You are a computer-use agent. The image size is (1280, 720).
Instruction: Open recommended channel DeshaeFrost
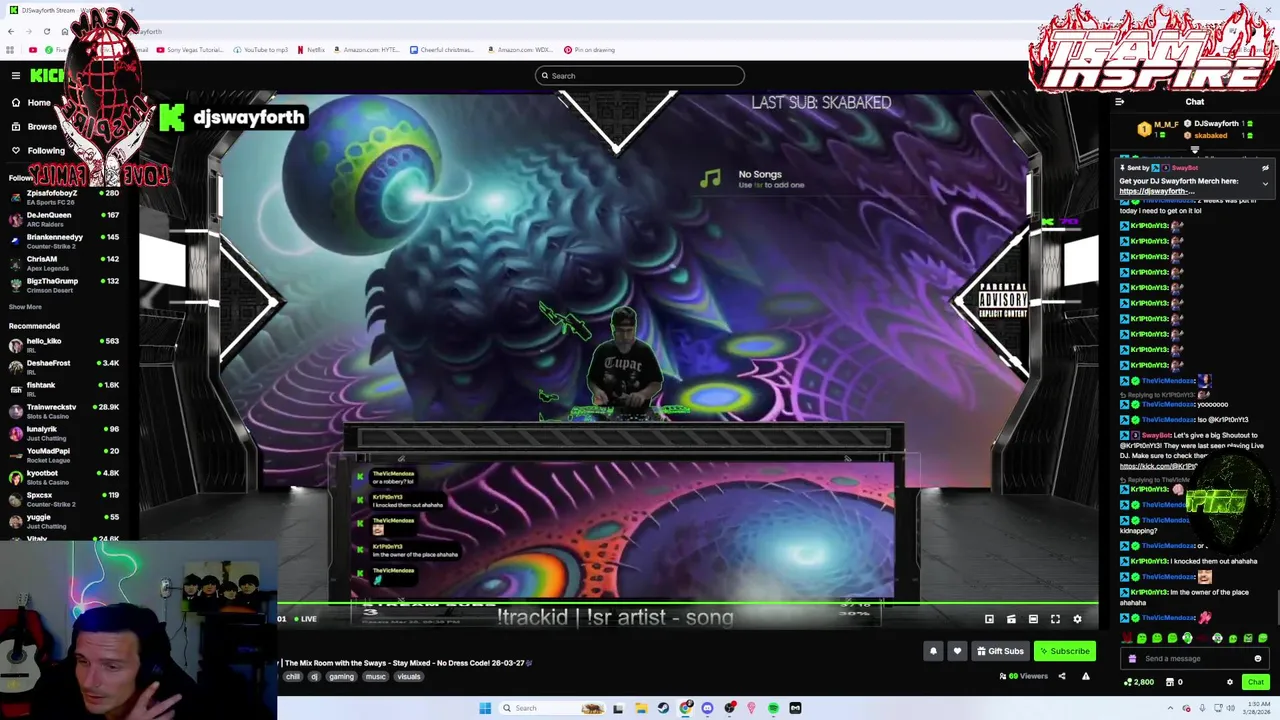pyautogui.click(x=65, y=367)
